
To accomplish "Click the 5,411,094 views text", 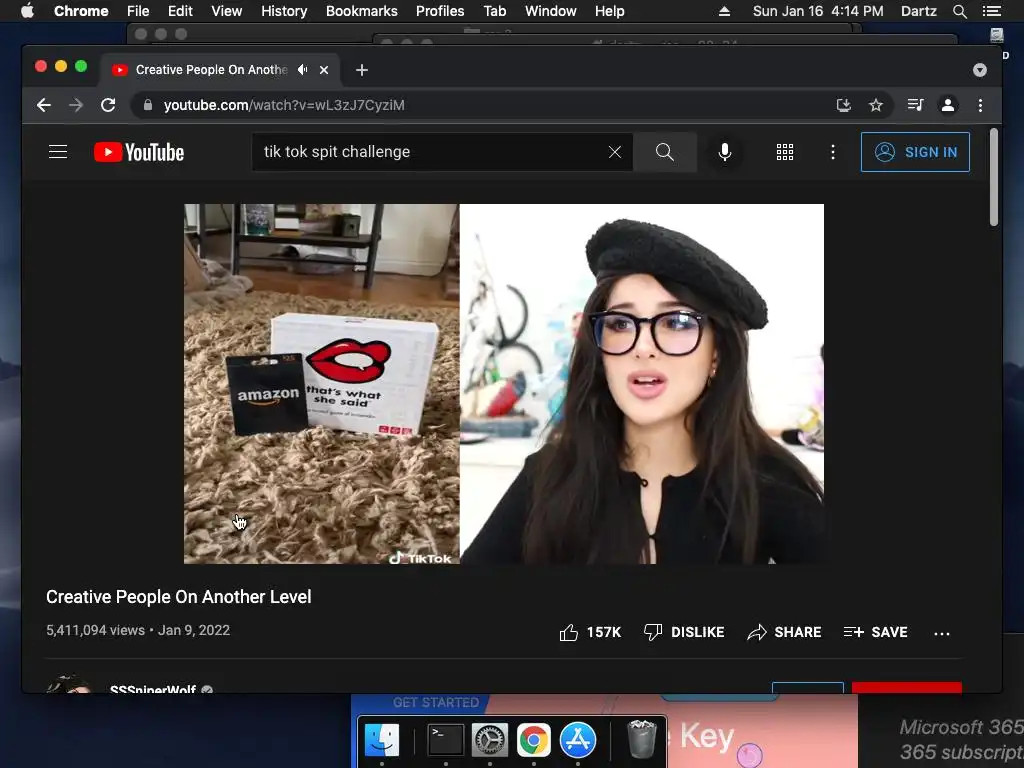I will (x=95, y=630).
